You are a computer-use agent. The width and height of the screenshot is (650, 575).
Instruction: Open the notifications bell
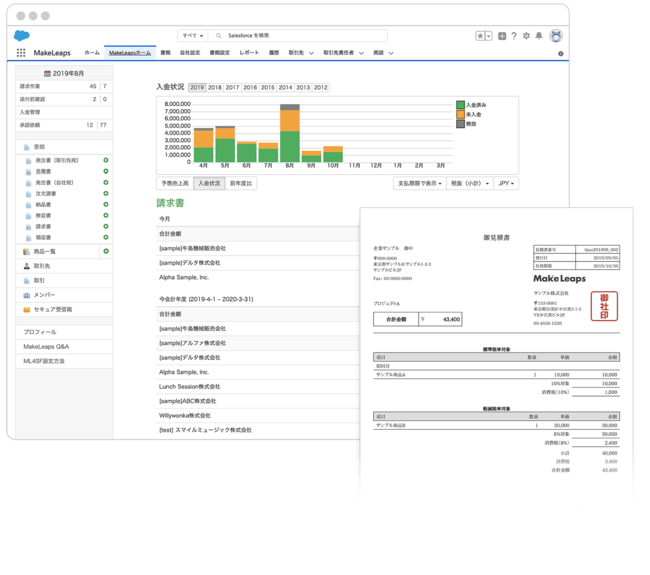(539, 36)
